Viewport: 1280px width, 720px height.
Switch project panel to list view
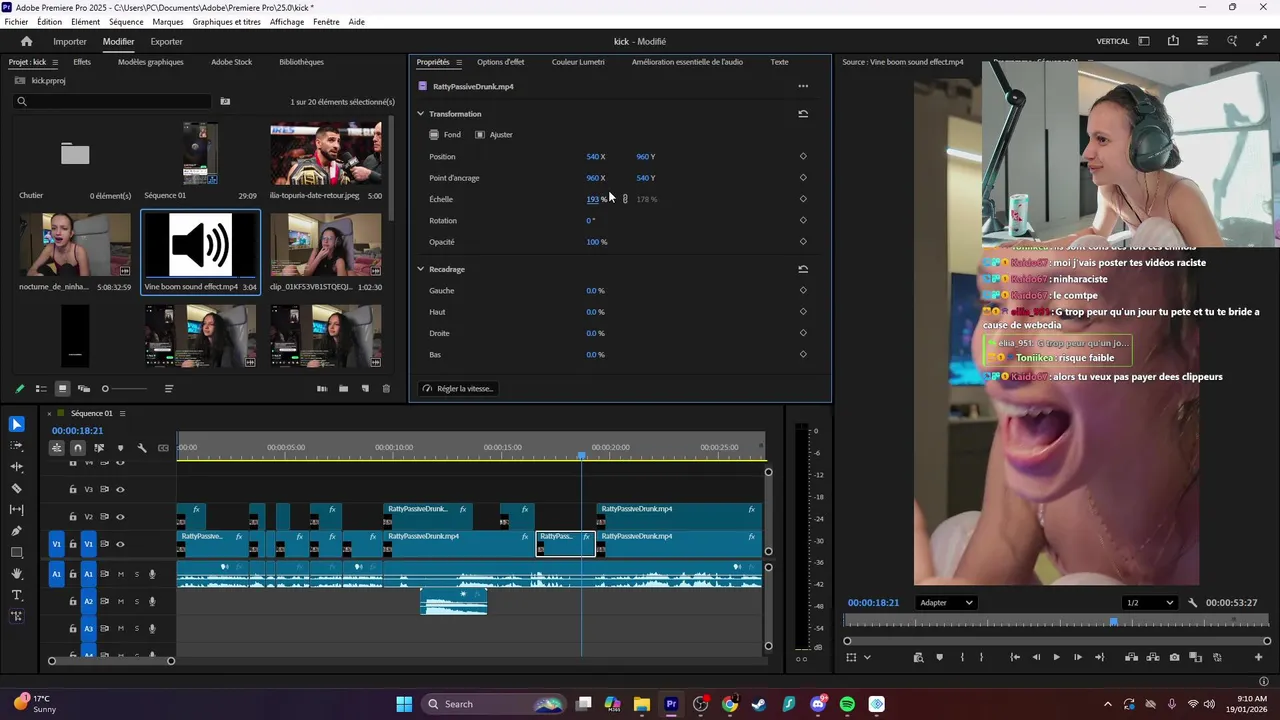(x=41, y=389)
